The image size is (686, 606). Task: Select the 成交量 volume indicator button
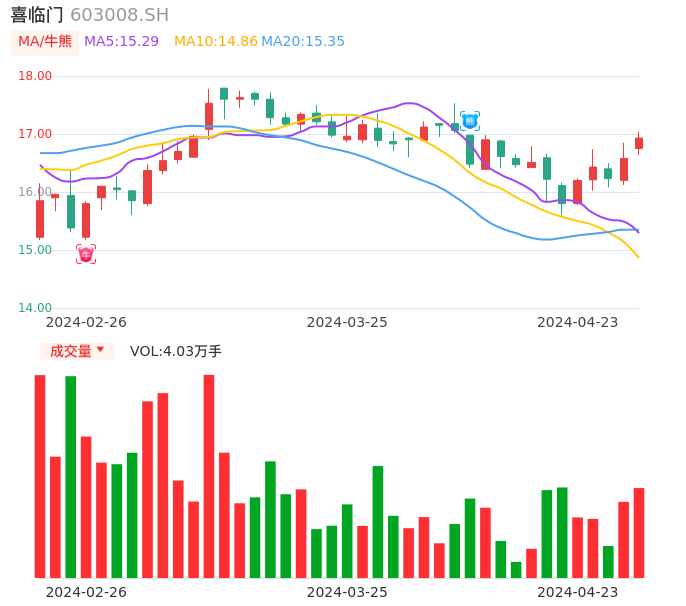[x=71, y=351]
